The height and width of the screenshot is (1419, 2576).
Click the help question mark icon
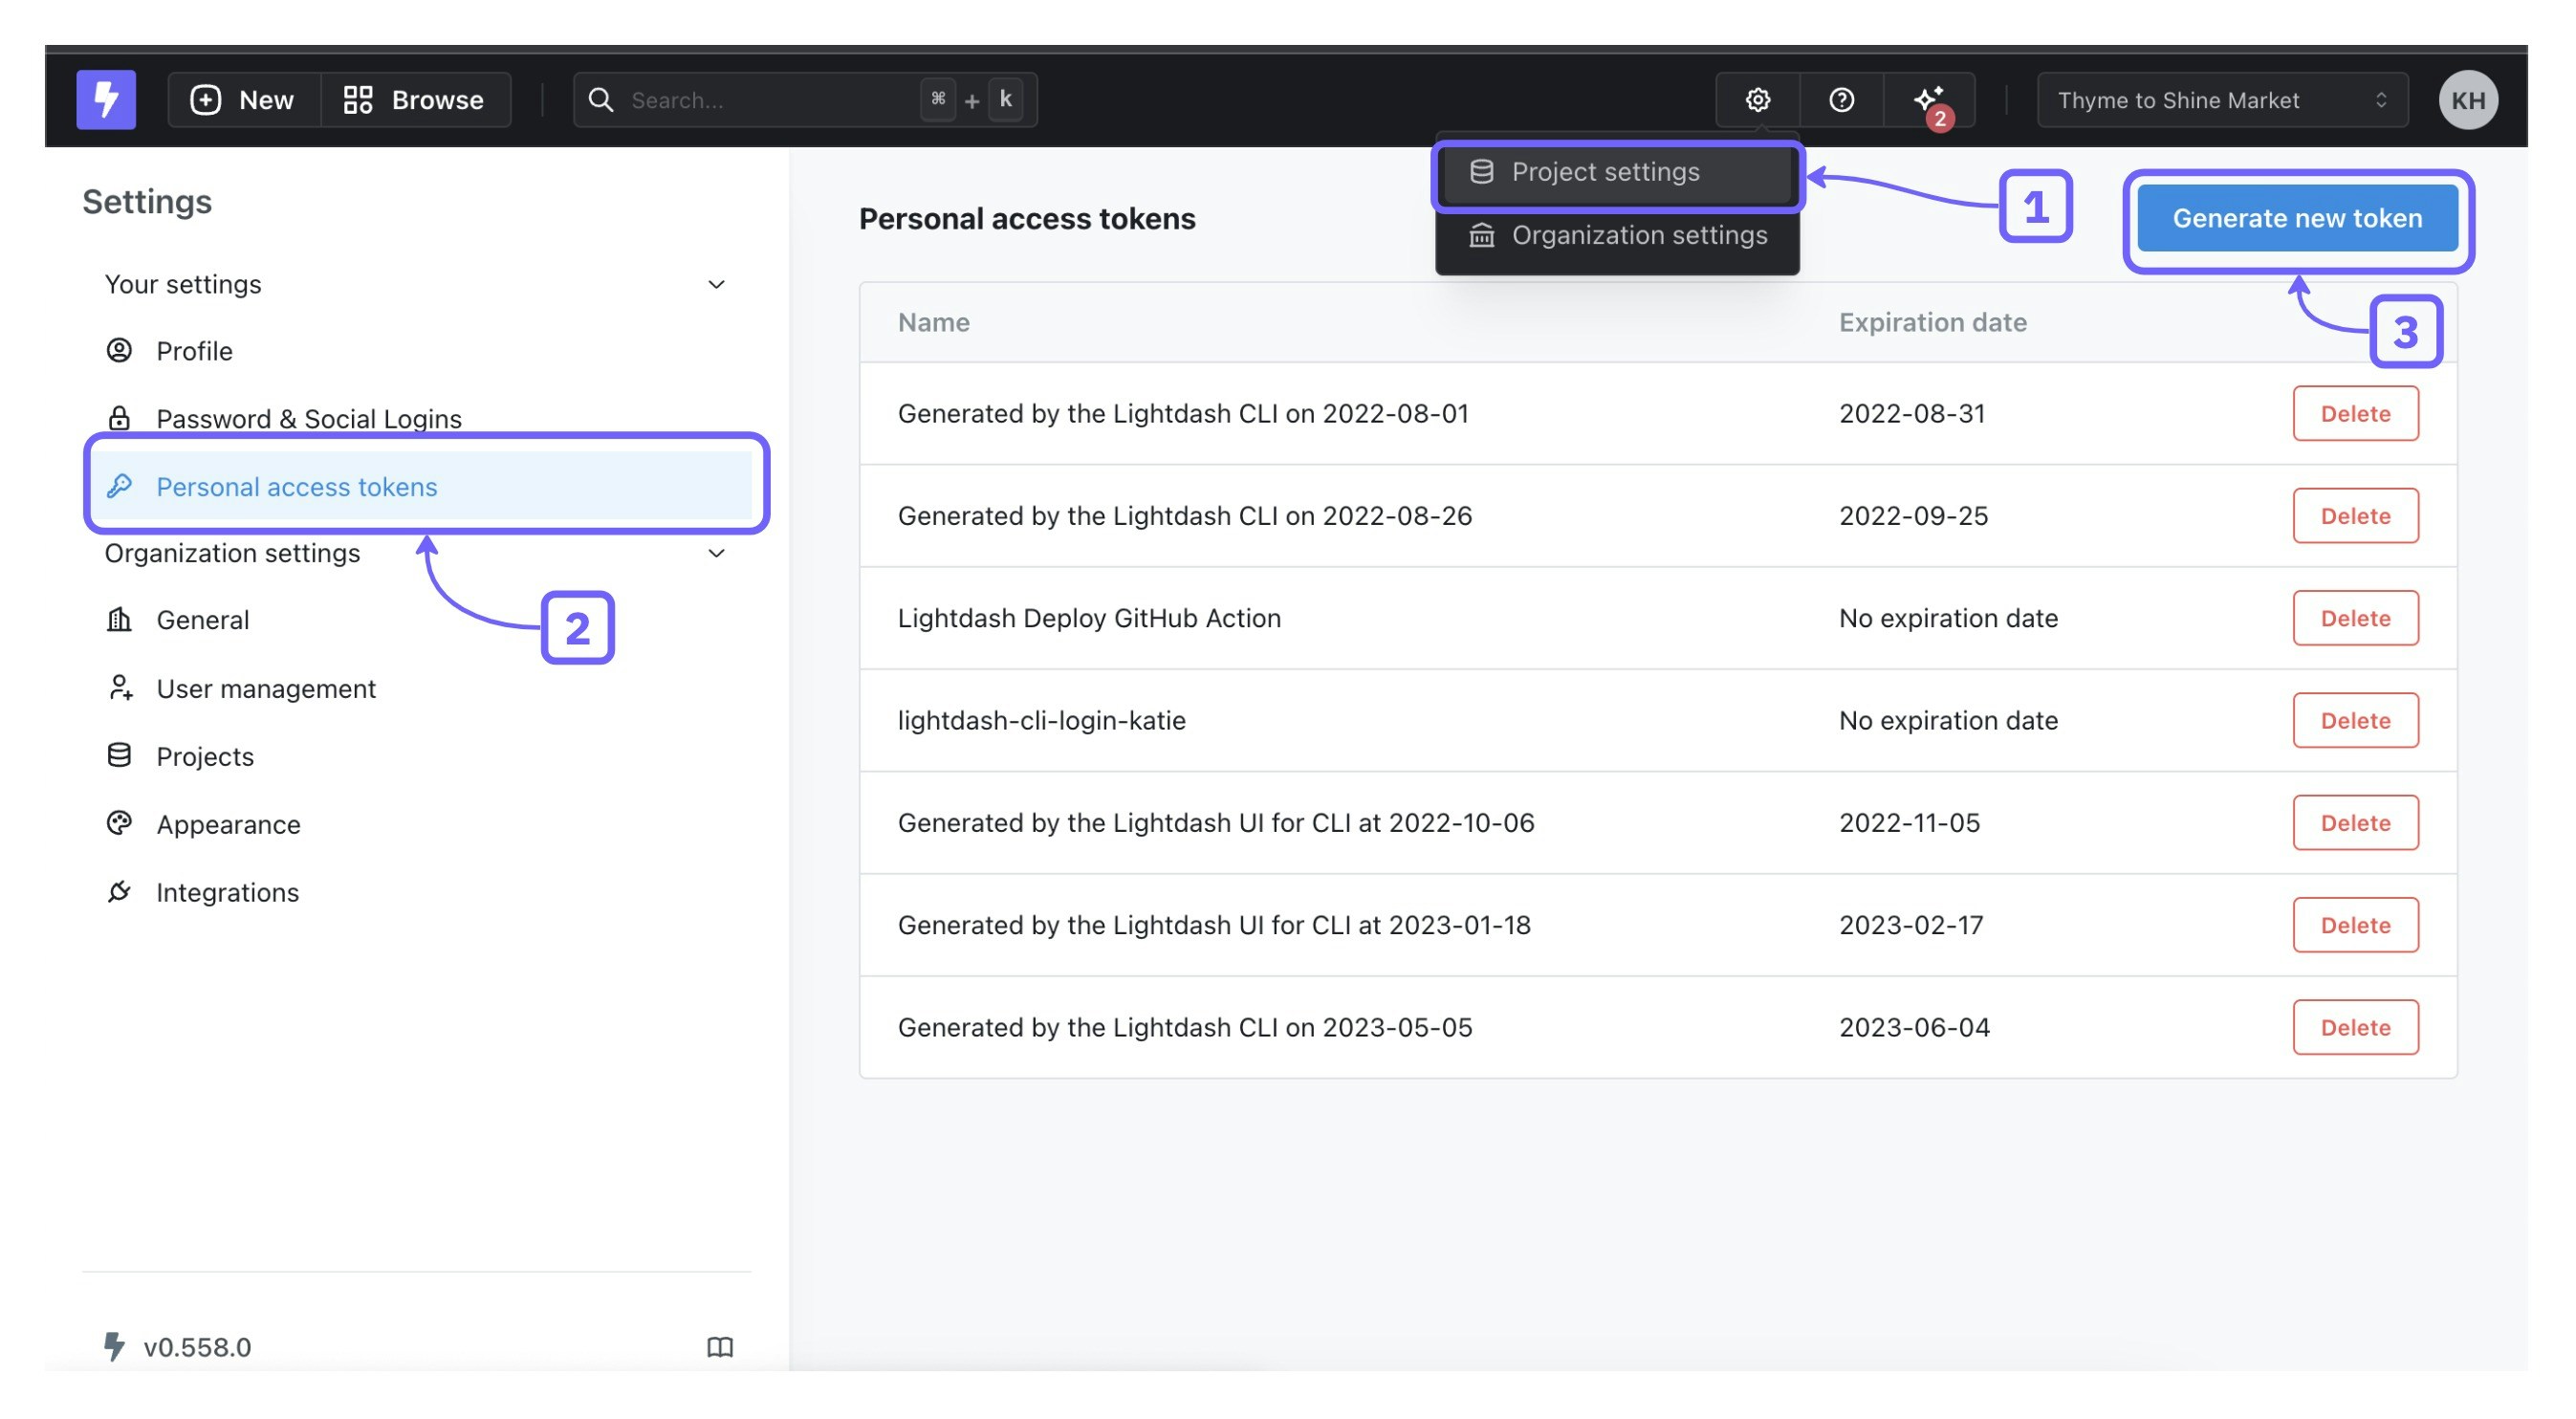click(1841, 100)
